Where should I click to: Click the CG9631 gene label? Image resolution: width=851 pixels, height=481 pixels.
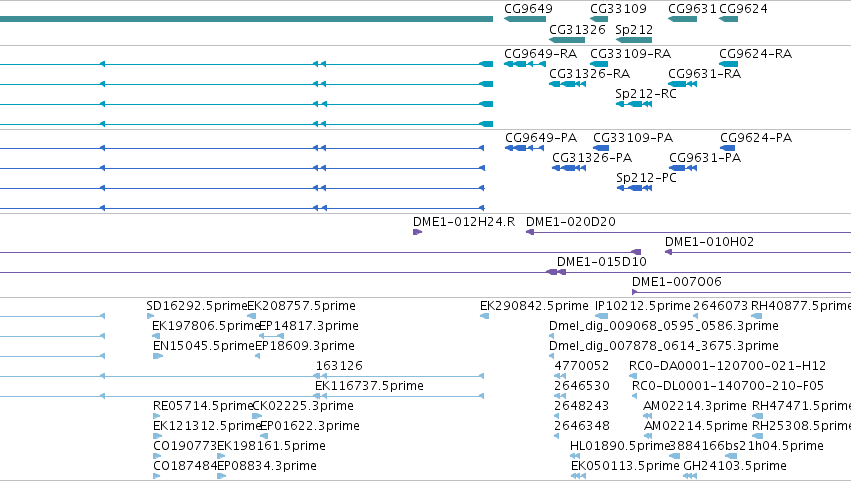point(692,9)
